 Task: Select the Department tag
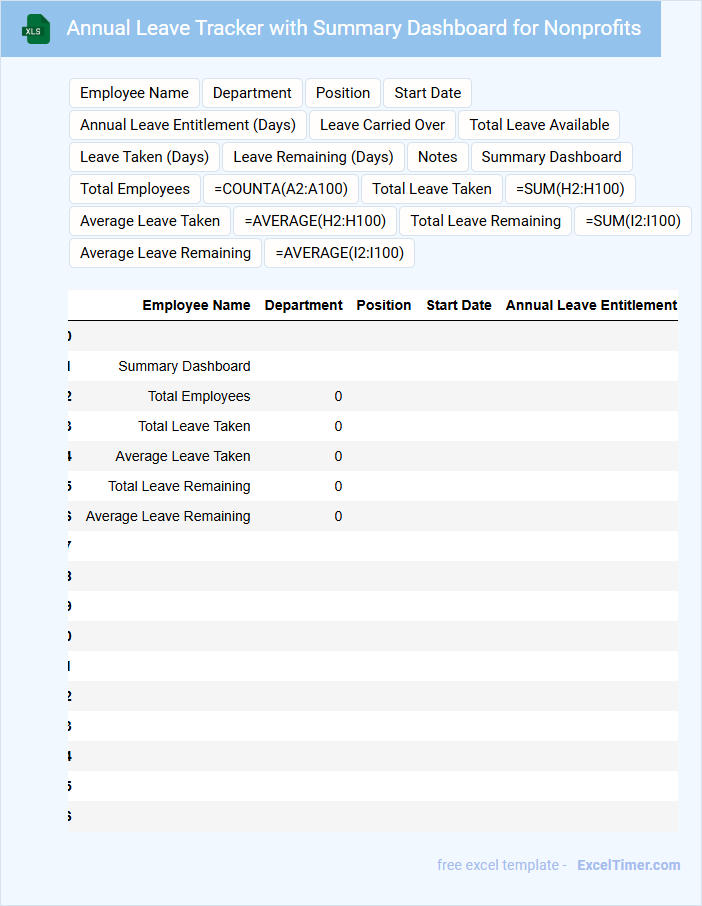click(x=252, y=93)
